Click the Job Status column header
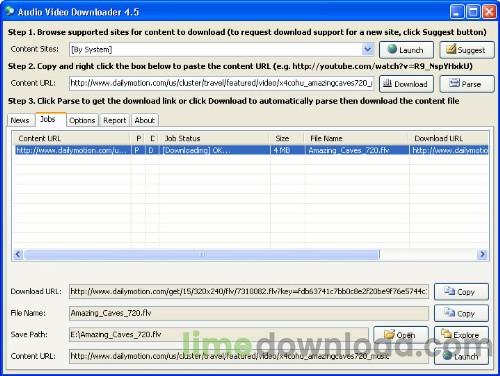 click(x=215, y=138)
